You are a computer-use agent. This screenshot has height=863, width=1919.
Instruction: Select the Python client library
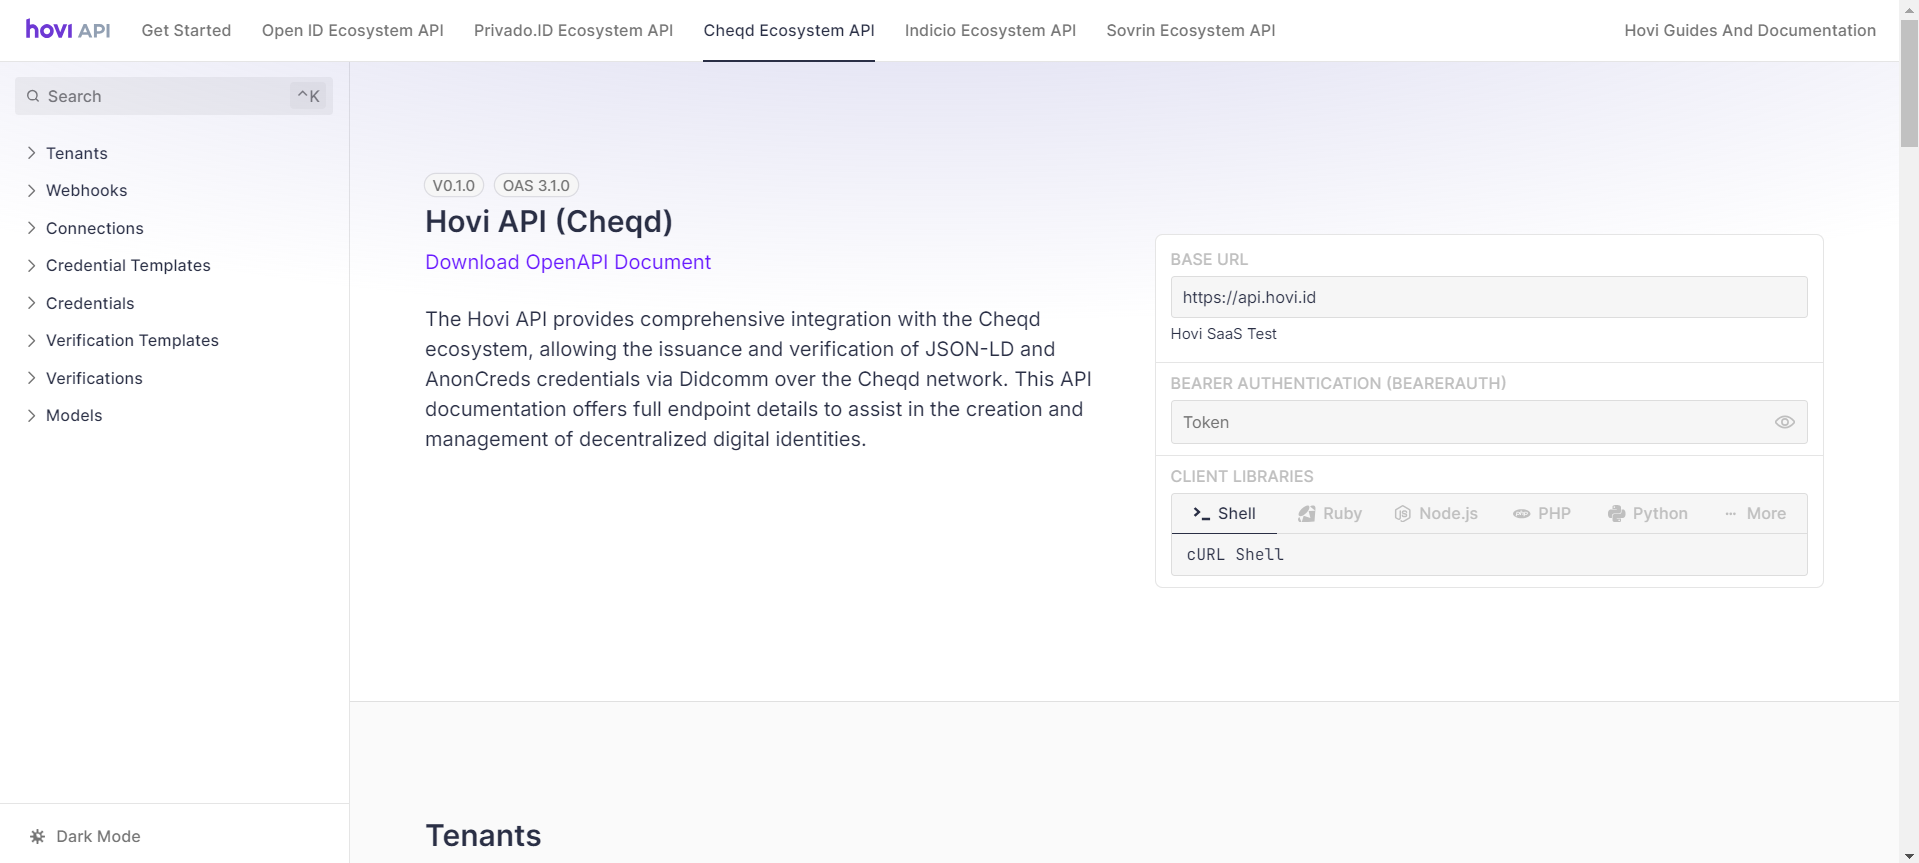tap(1648, 513)
